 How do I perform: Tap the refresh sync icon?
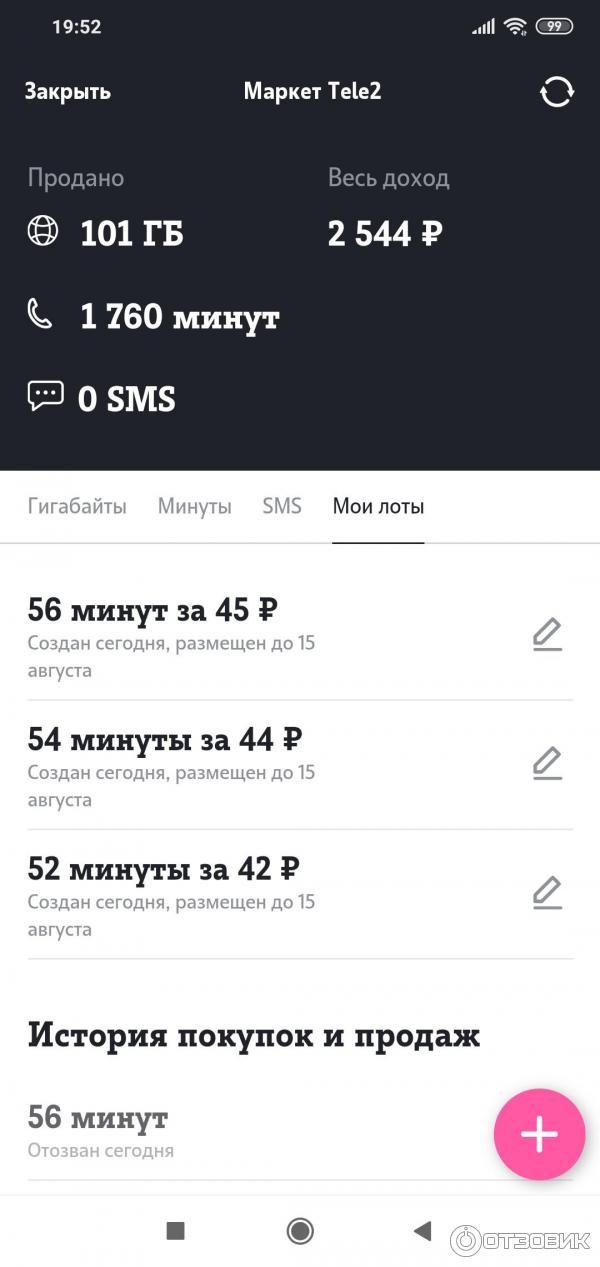coord(557,92)
